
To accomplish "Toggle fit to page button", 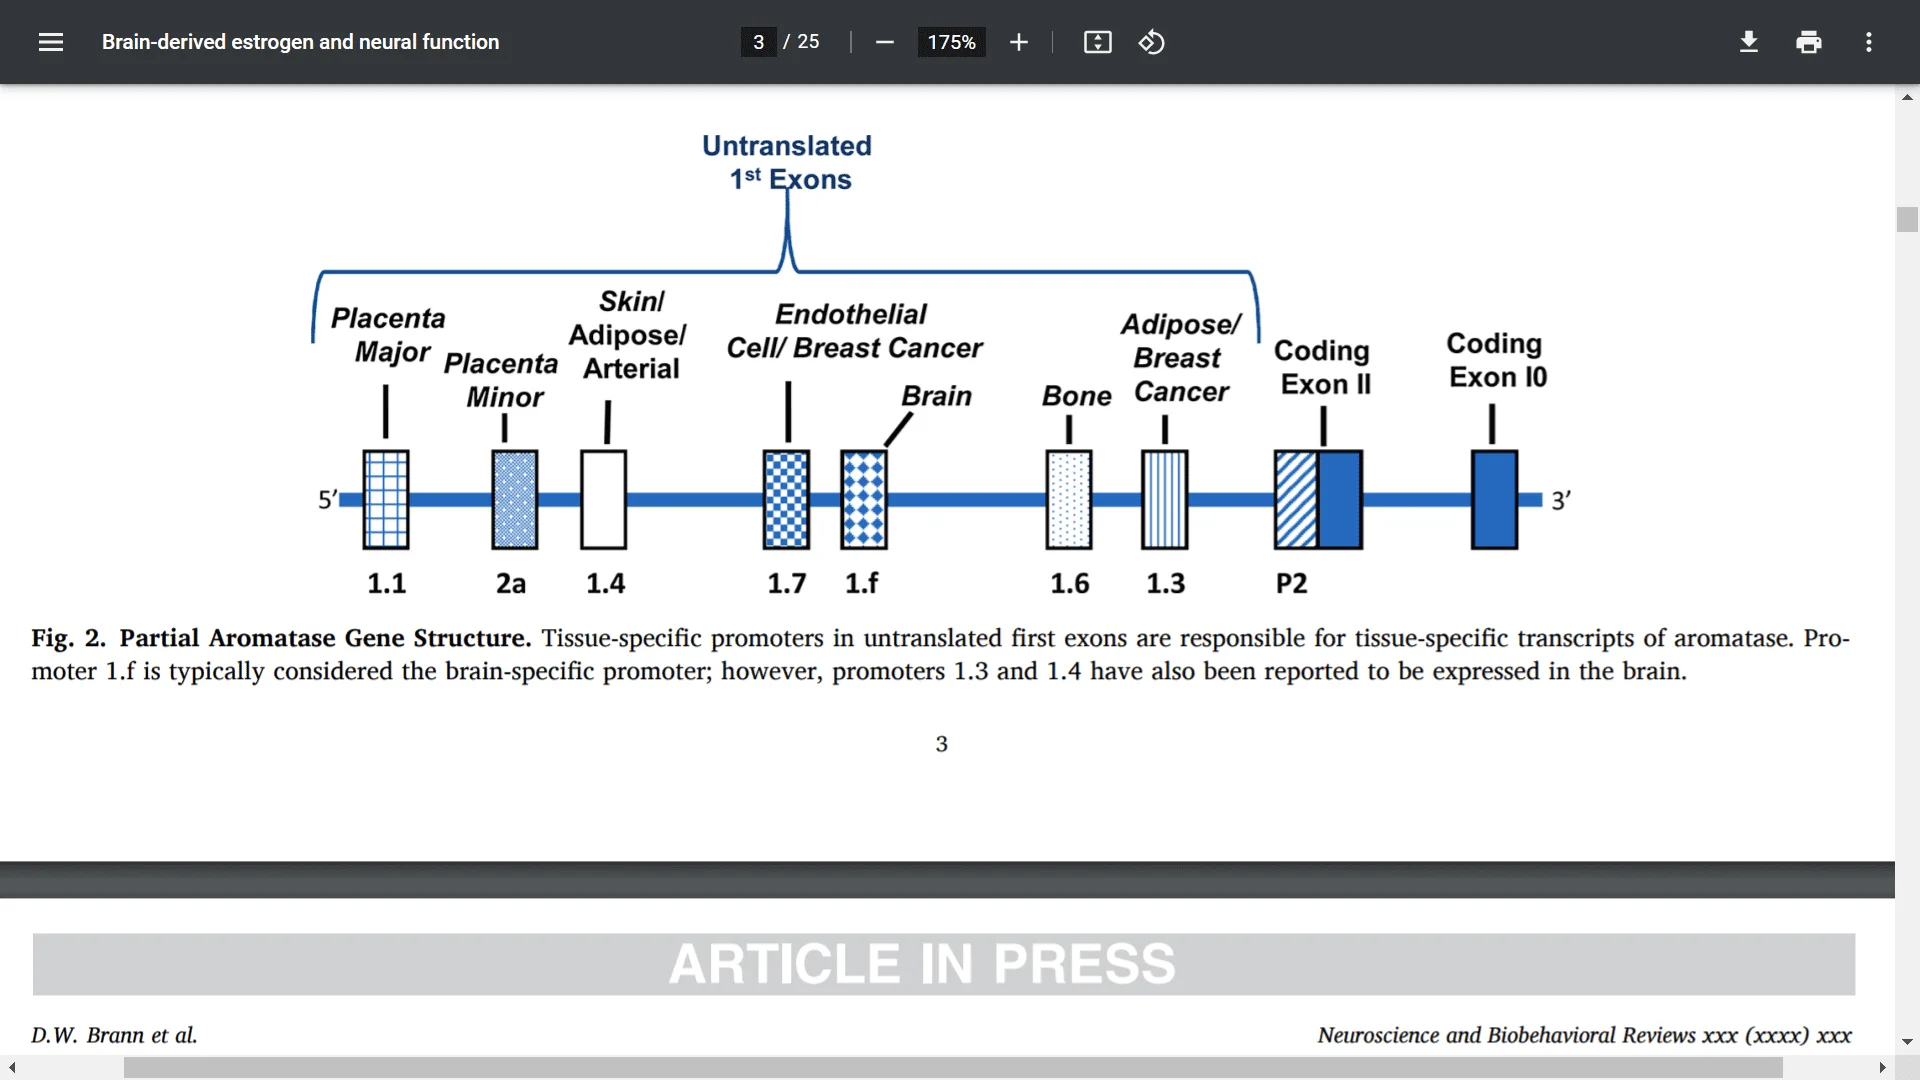I will [x=1097, y=42].
